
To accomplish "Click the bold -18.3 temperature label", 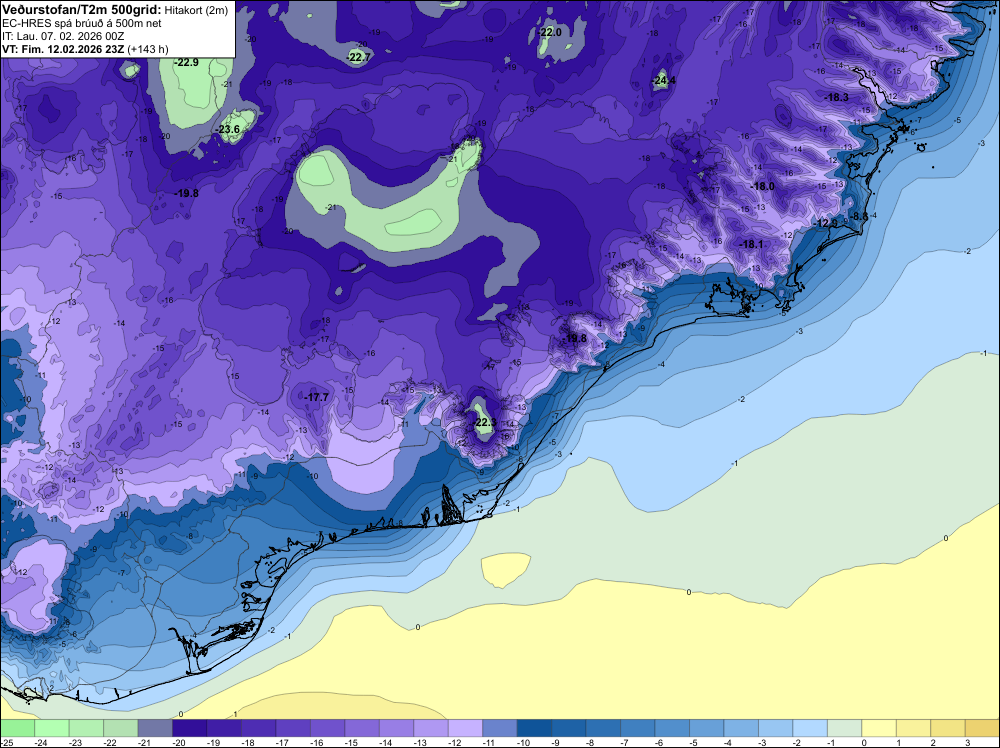I will tap(836, 98).
